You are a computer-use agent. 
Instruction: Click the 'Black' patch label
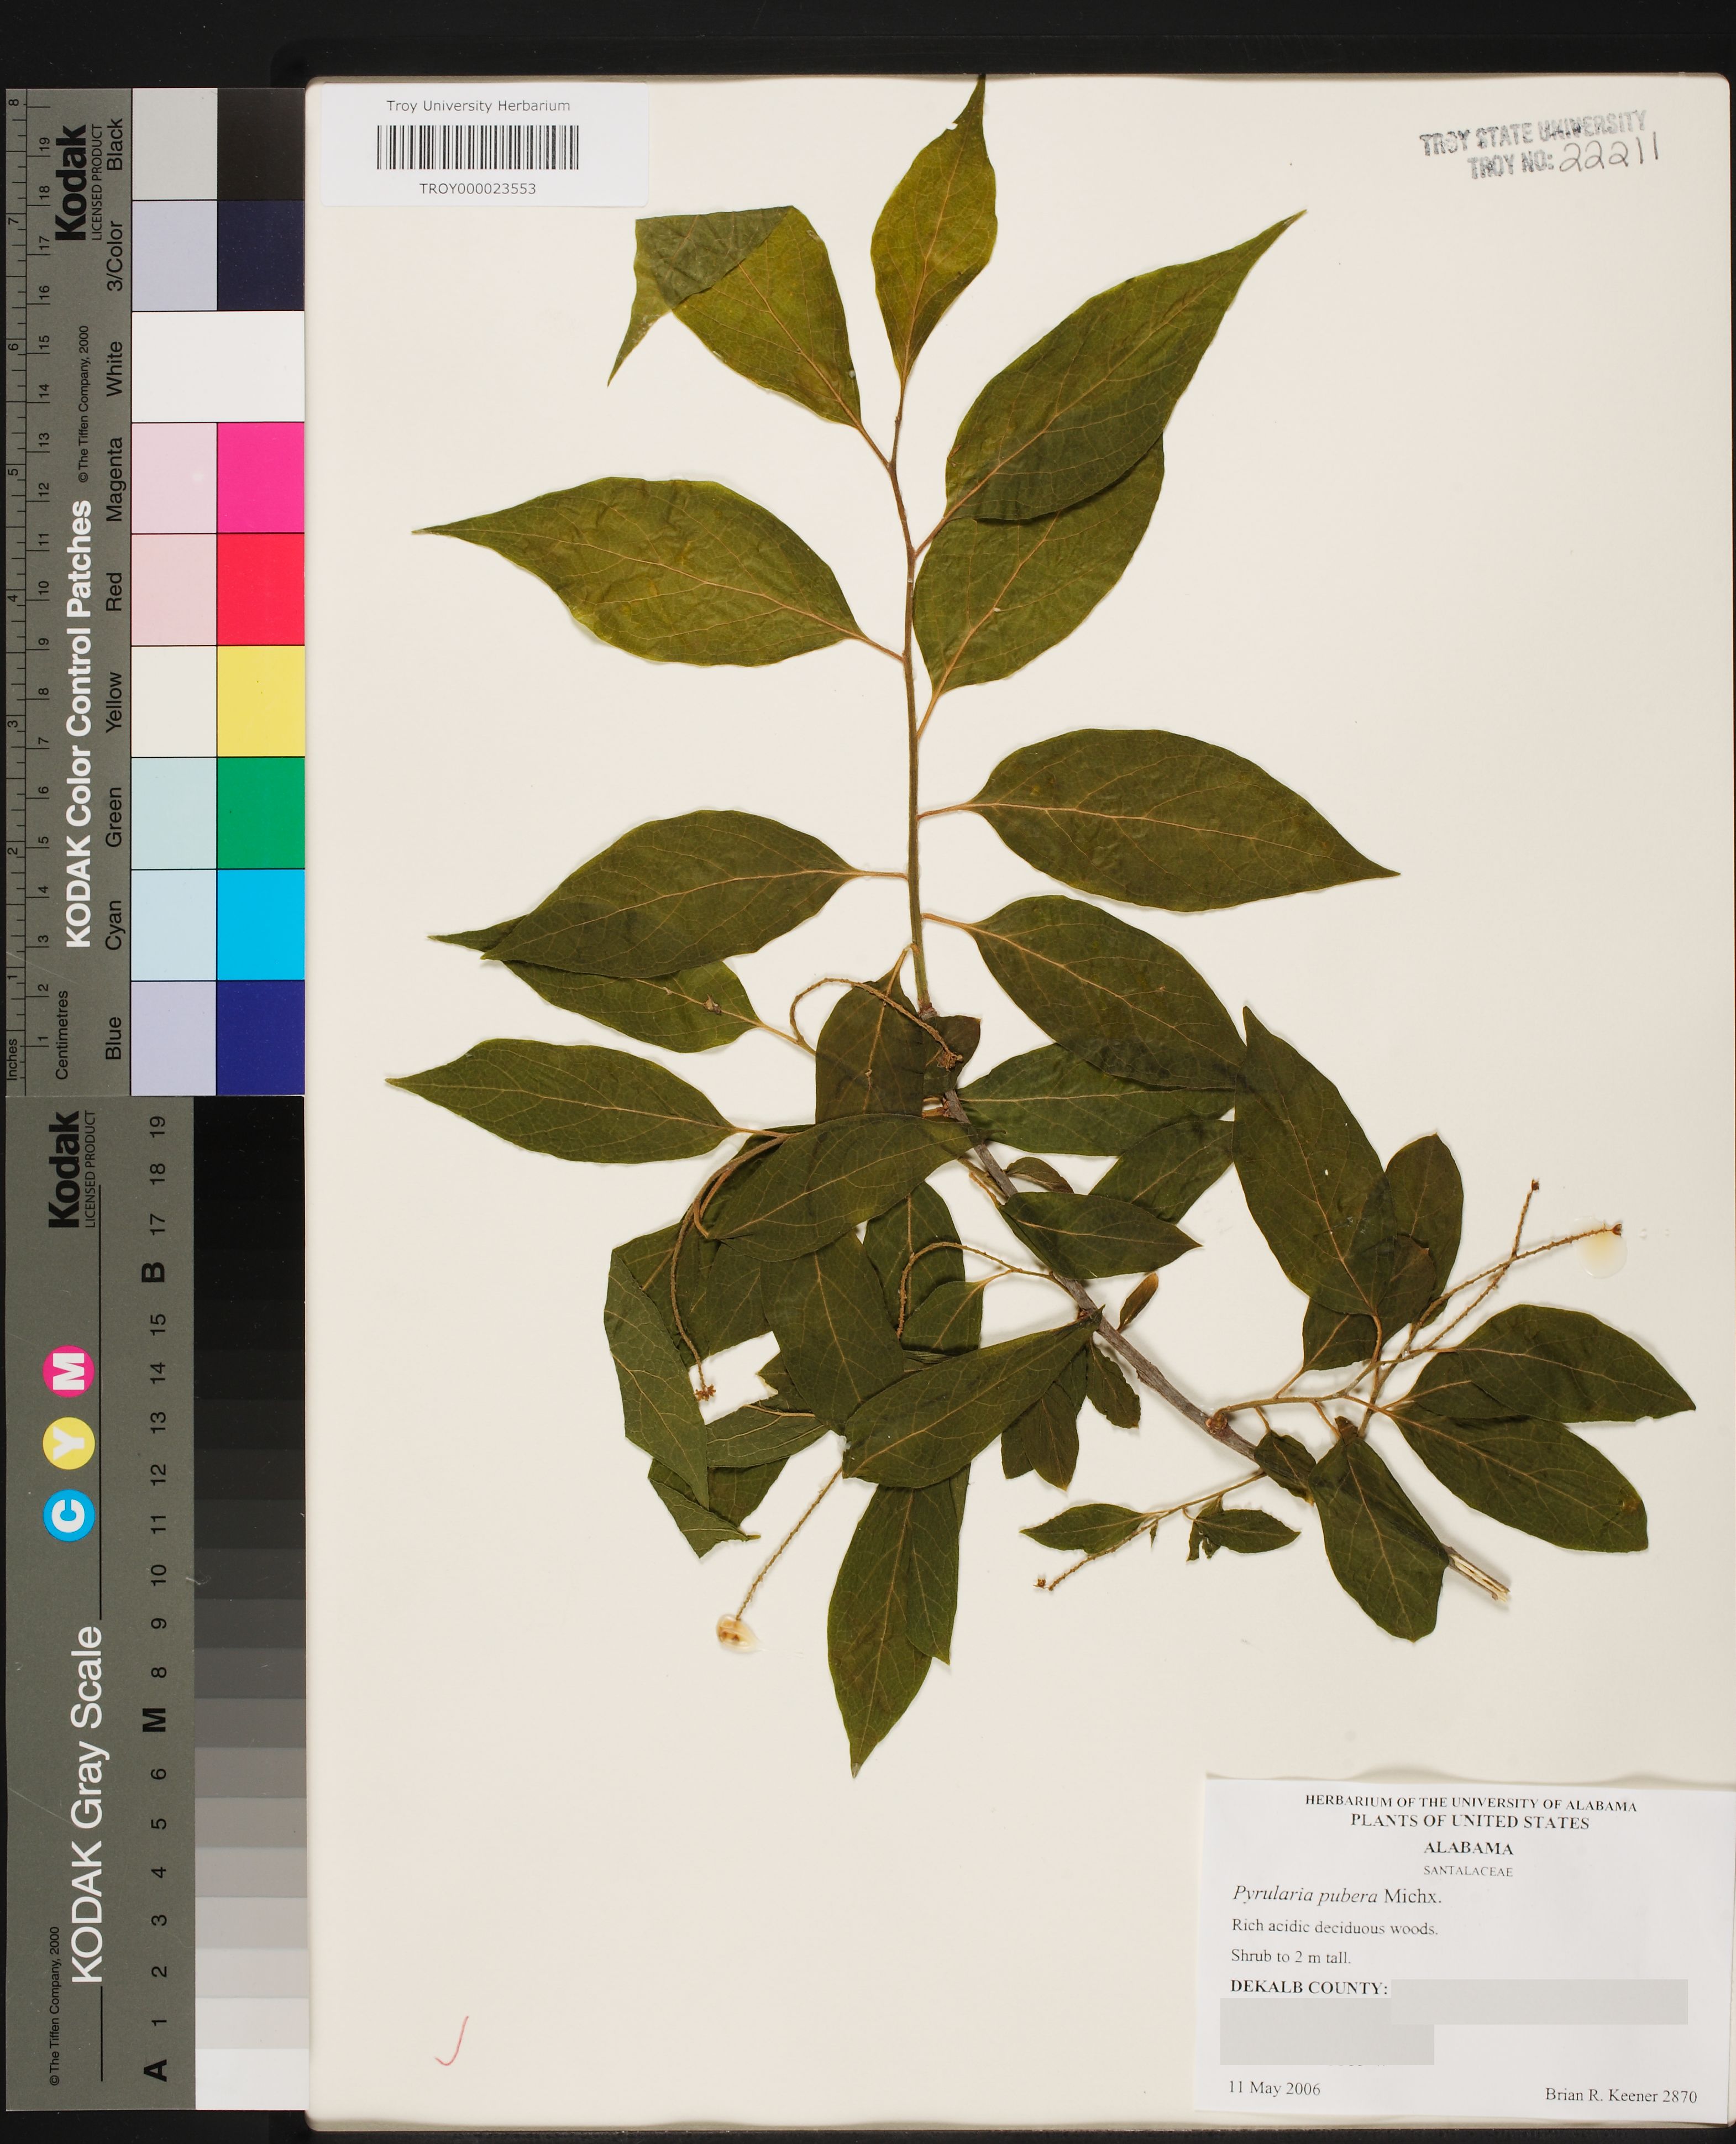click(x=114, y=144)
